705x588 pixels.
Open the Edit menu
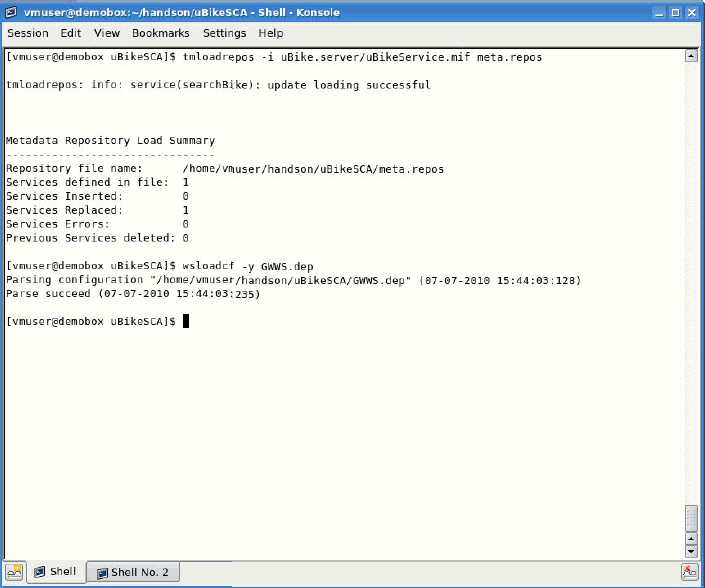click(x=71, y=33)
